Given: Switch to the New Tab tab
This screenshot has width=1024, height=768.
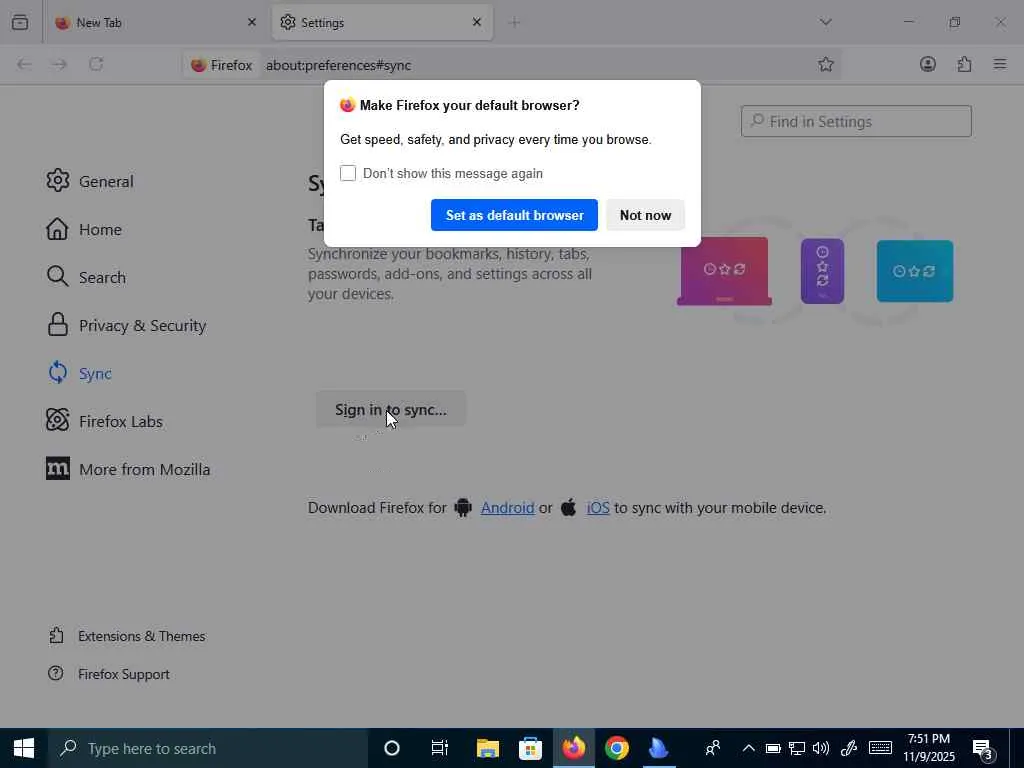Looking at the screenshot, I should click(x=155, y=22).
